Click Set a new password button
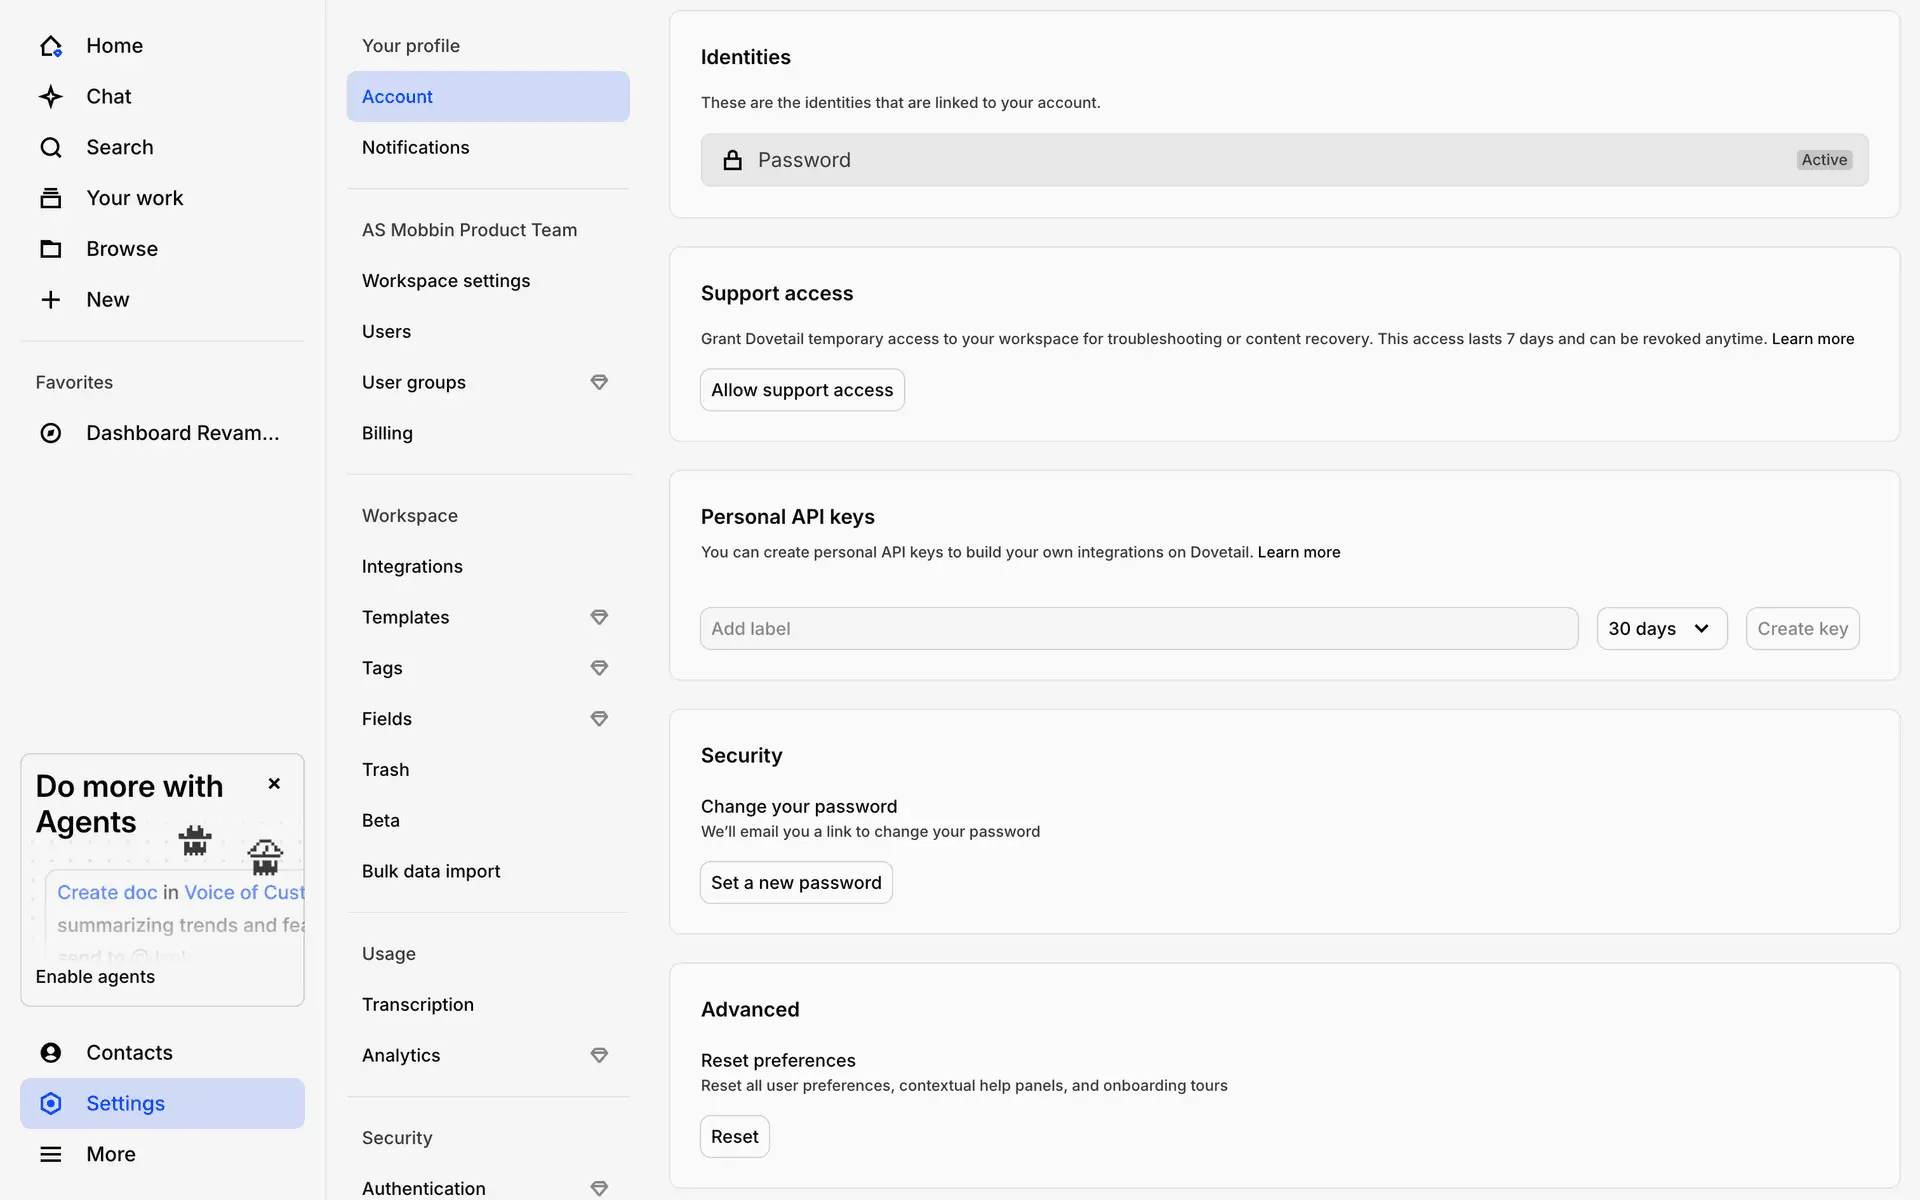The width and height of the screenshot is (1920, 1200). pyautogui.click(x=796, y=883)
